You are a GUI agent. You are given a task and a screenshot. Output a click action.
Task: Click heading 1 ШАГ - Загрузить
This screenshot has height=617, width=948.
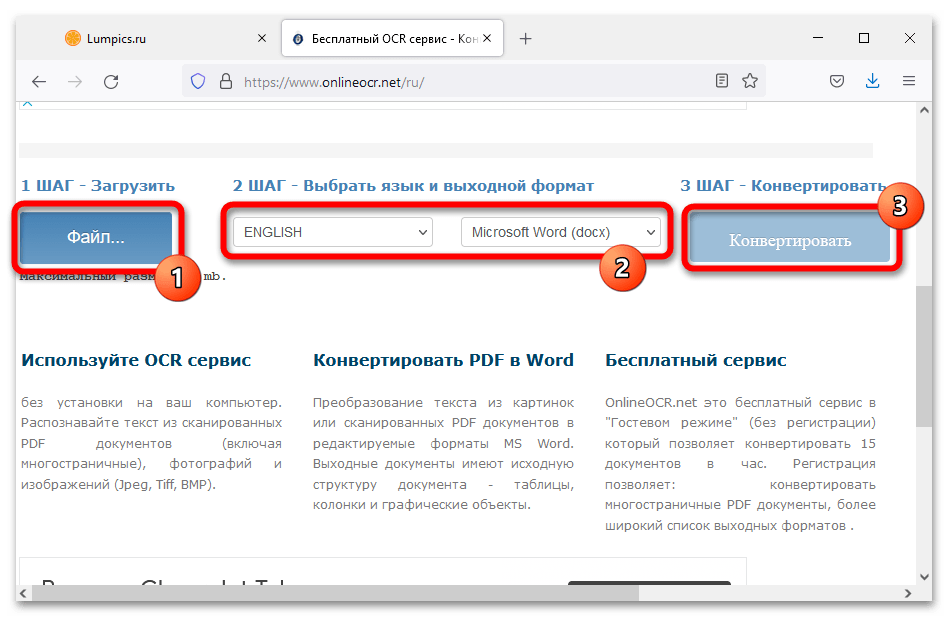coord(98,186)
